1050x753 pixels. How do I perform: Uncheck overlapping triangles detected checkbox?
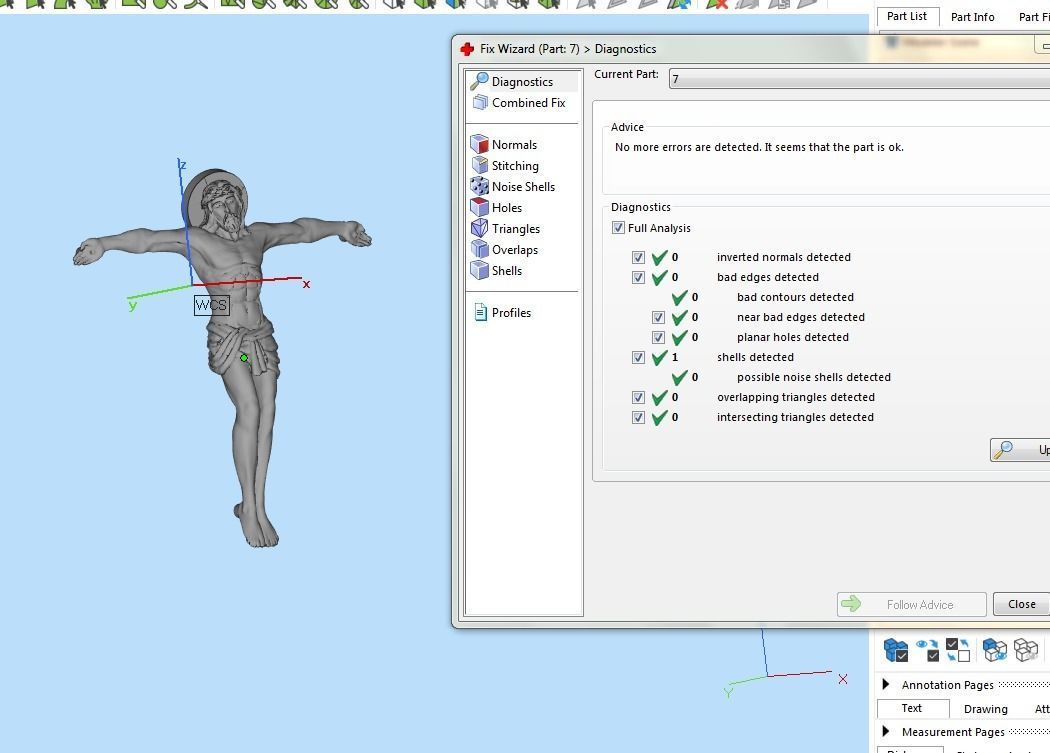tap(638, 397)
